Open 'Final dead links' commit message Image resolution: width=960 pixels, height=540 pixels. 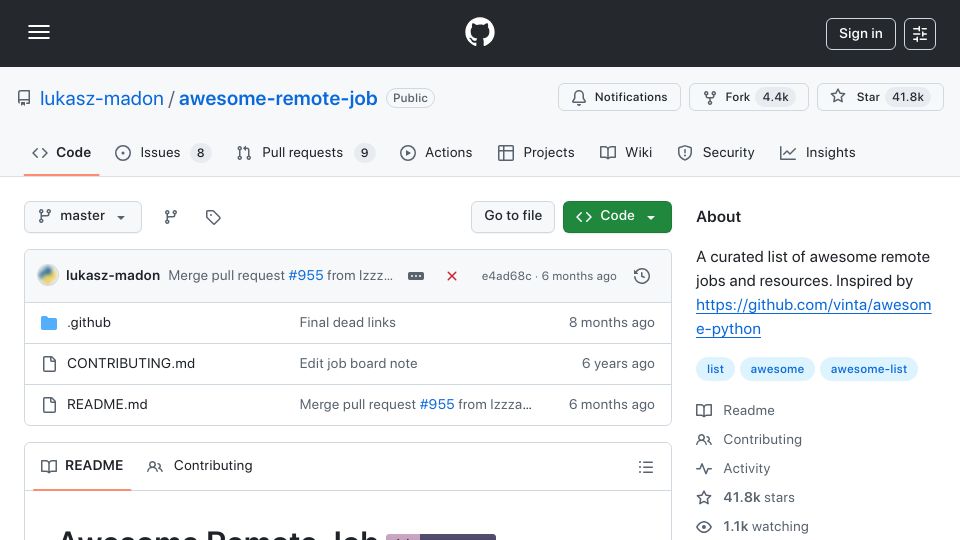[x=347, y=323]
